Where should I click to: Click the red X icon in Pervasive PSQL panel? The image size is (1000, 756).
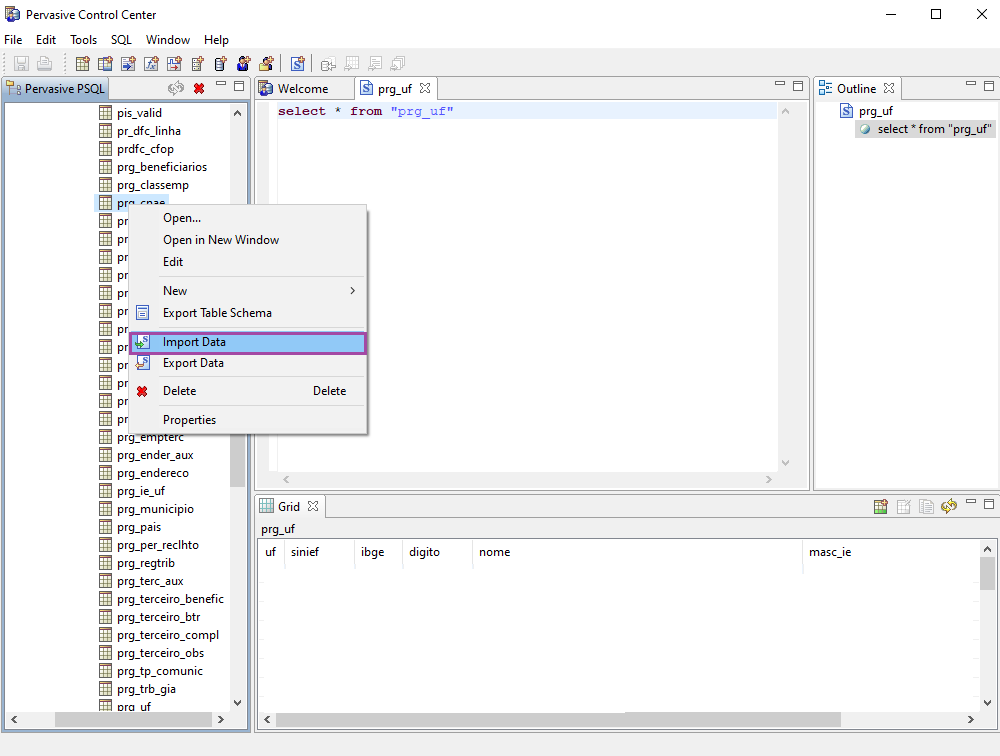(x=199, y=89)
